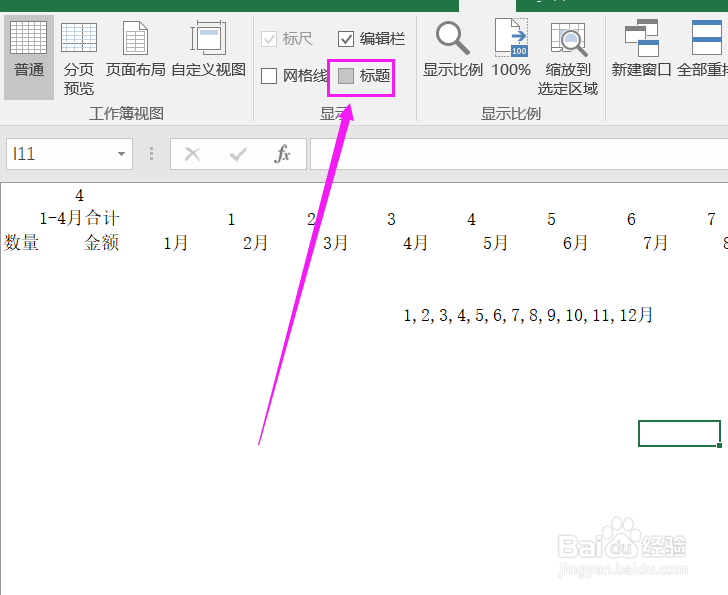Toggle the disabled Ruler (标尺) checkbox

coord(269,39)
